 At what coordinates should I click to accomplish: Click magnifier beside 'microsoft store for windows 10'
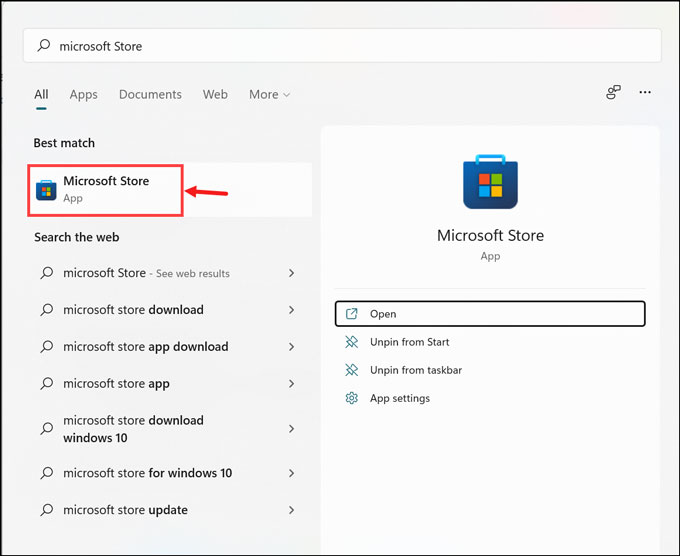tap(46, 473)
